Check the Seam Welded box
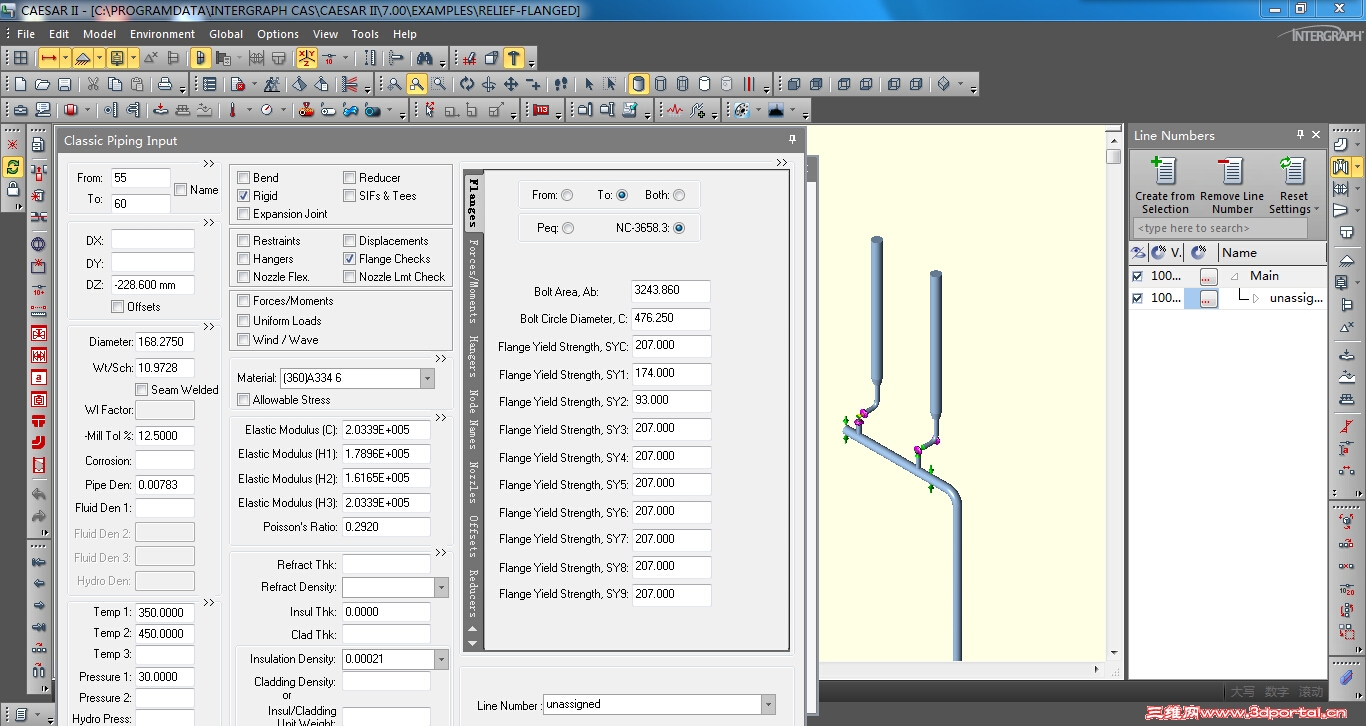Image resolution: width=1366 pixels, height=726 pixels. (142, 390)
